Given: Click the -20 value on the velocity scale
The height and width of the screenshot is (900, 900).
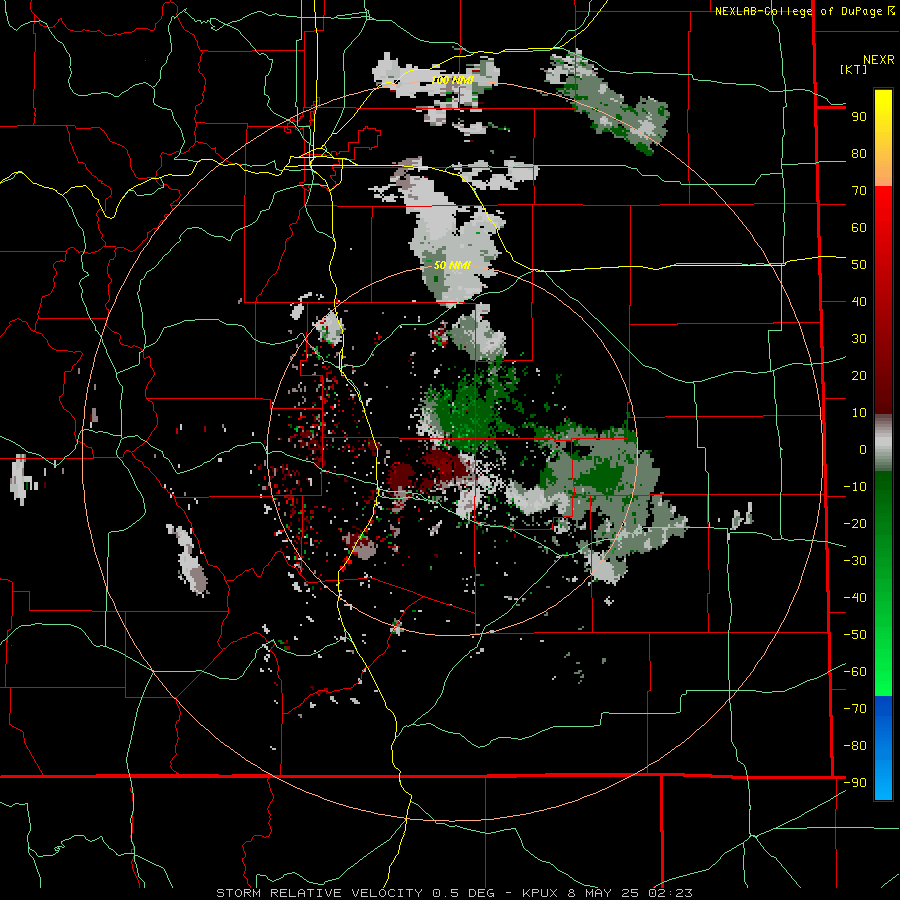Looking at the screenshot, I should pyautogui.click(x=855, y=523).
